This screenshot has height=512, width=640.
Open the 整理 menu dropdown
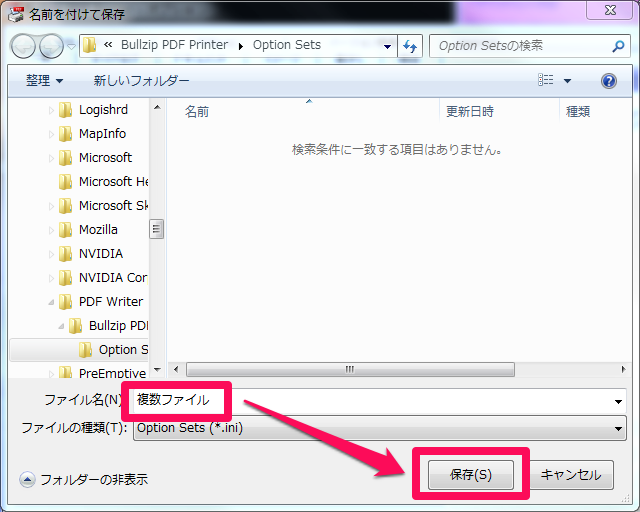[45, 81]
